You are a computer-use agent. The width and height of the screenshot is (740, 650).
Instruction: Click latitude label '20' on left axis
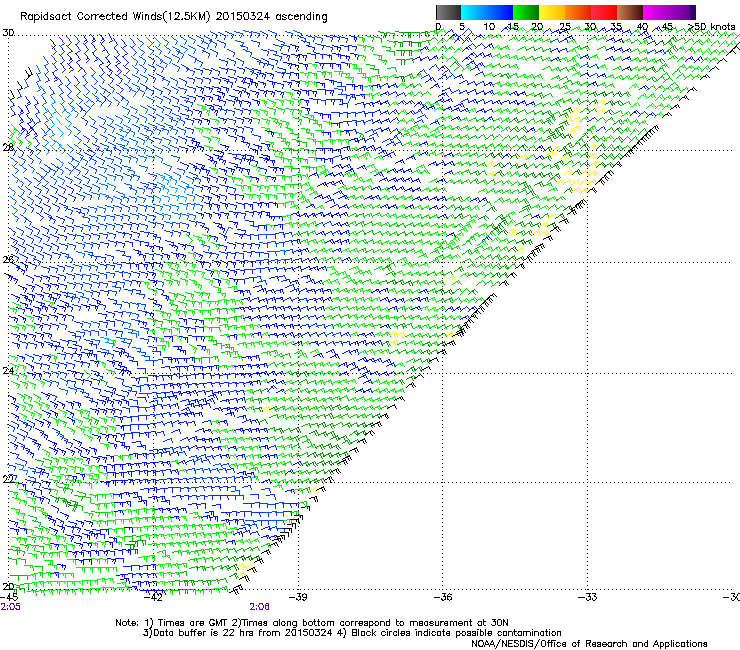coord(8,587)
